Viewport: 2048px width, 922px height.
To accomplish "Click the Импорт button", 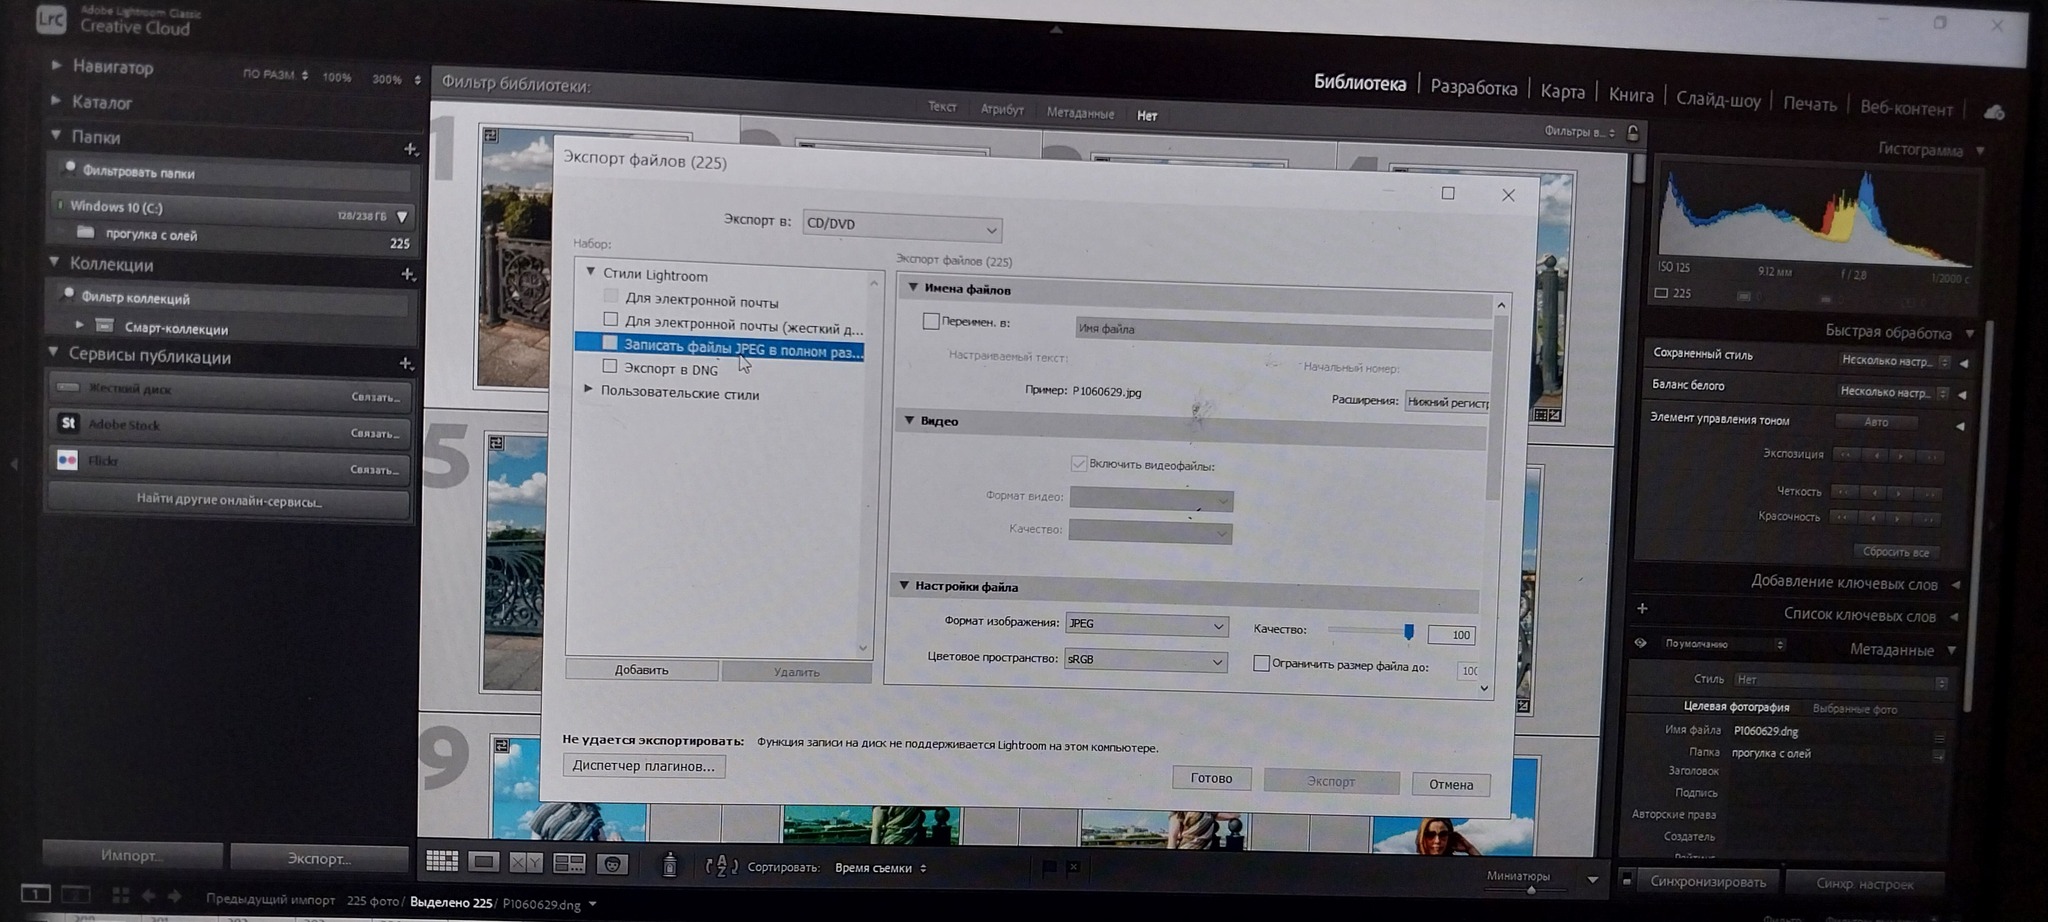I will [x=131, y=855].
